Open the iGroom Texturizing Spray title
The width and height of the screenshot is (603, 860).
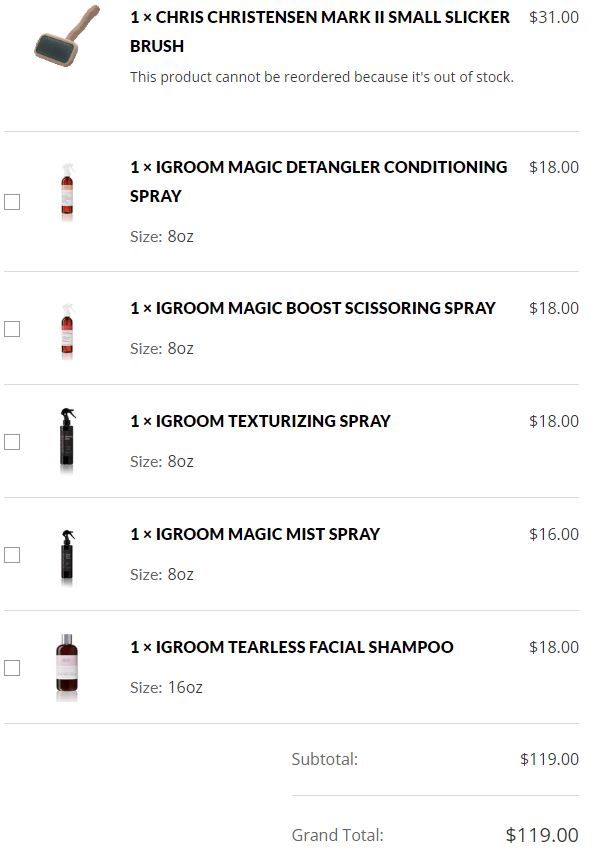(x=260, y=421)
